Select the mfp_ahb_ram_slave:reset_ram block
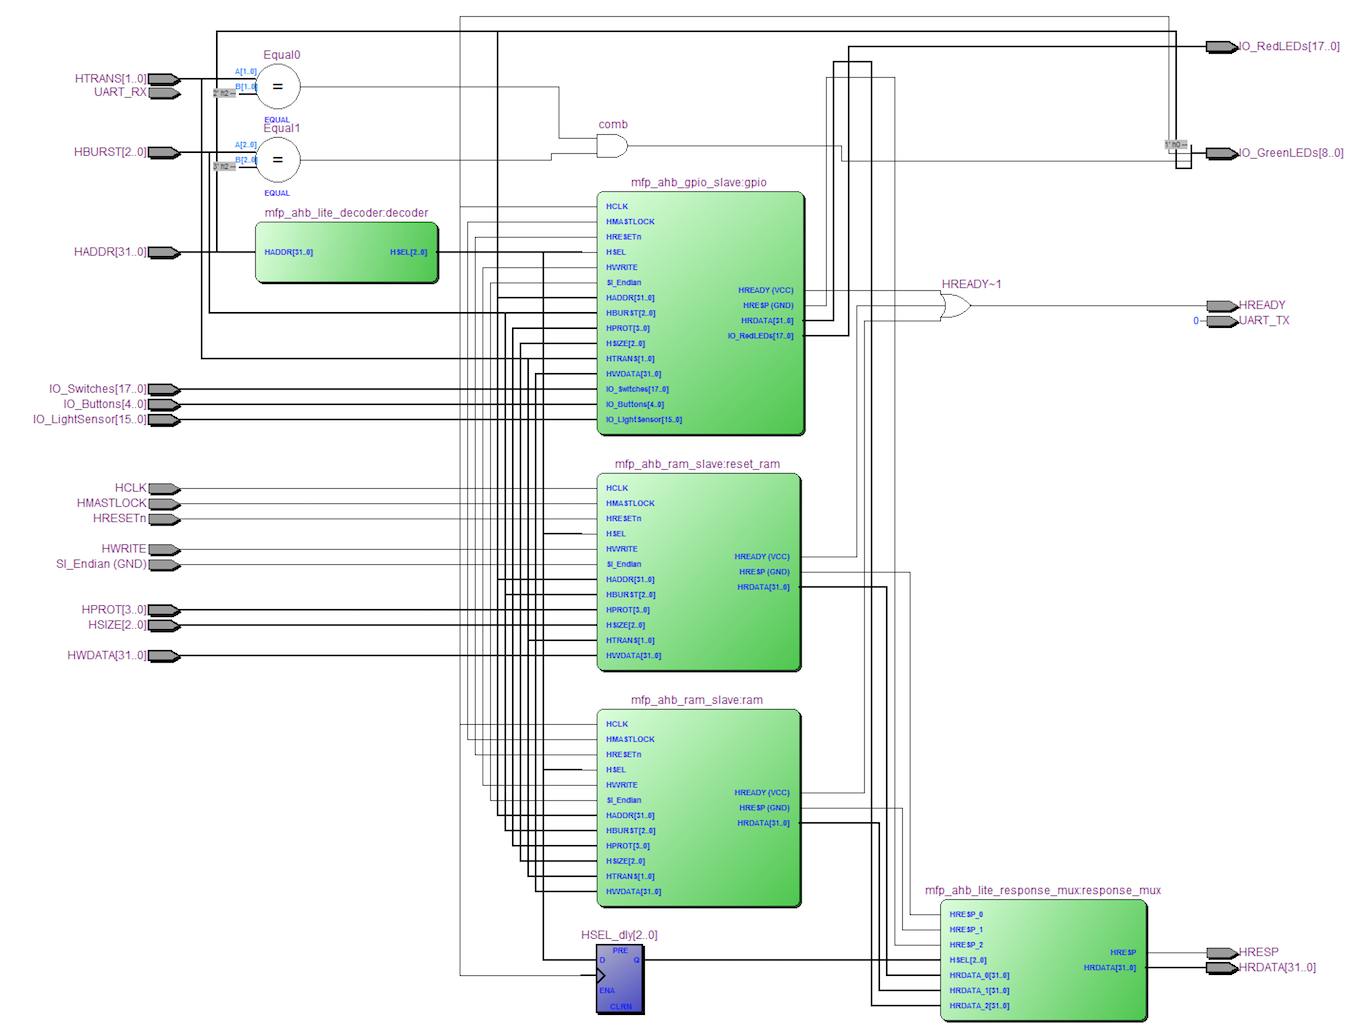This screenshot has width=1372, height=1036. click(x=699, y=572)
